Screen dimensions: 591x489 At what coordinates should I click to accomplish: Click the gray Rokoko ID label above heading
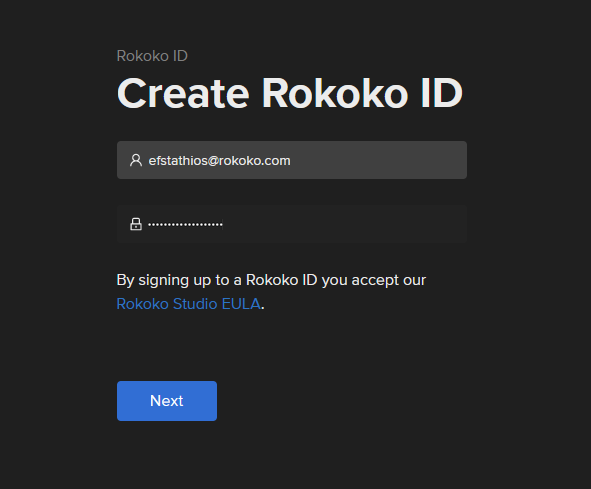click(x=152, y=56)
